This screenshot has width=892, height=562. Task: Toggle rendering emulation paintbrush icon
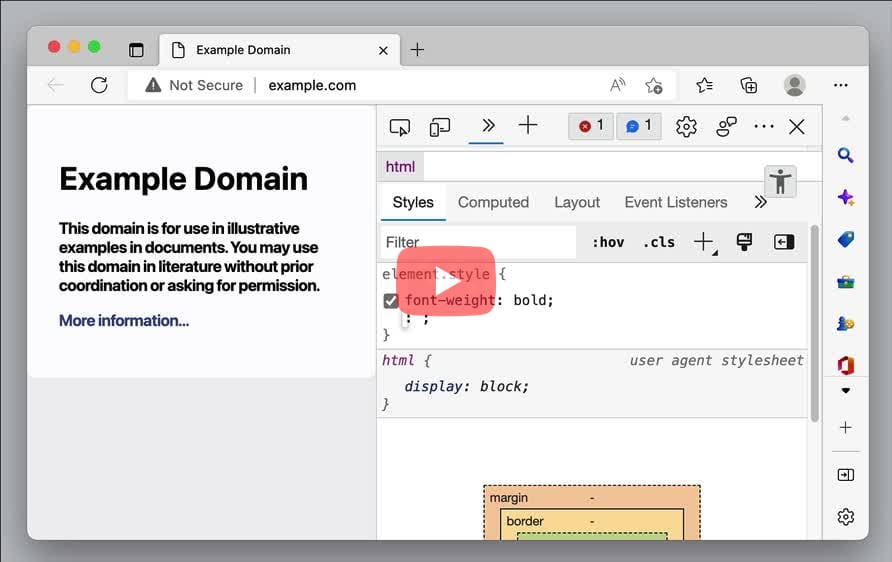point(744,242)
